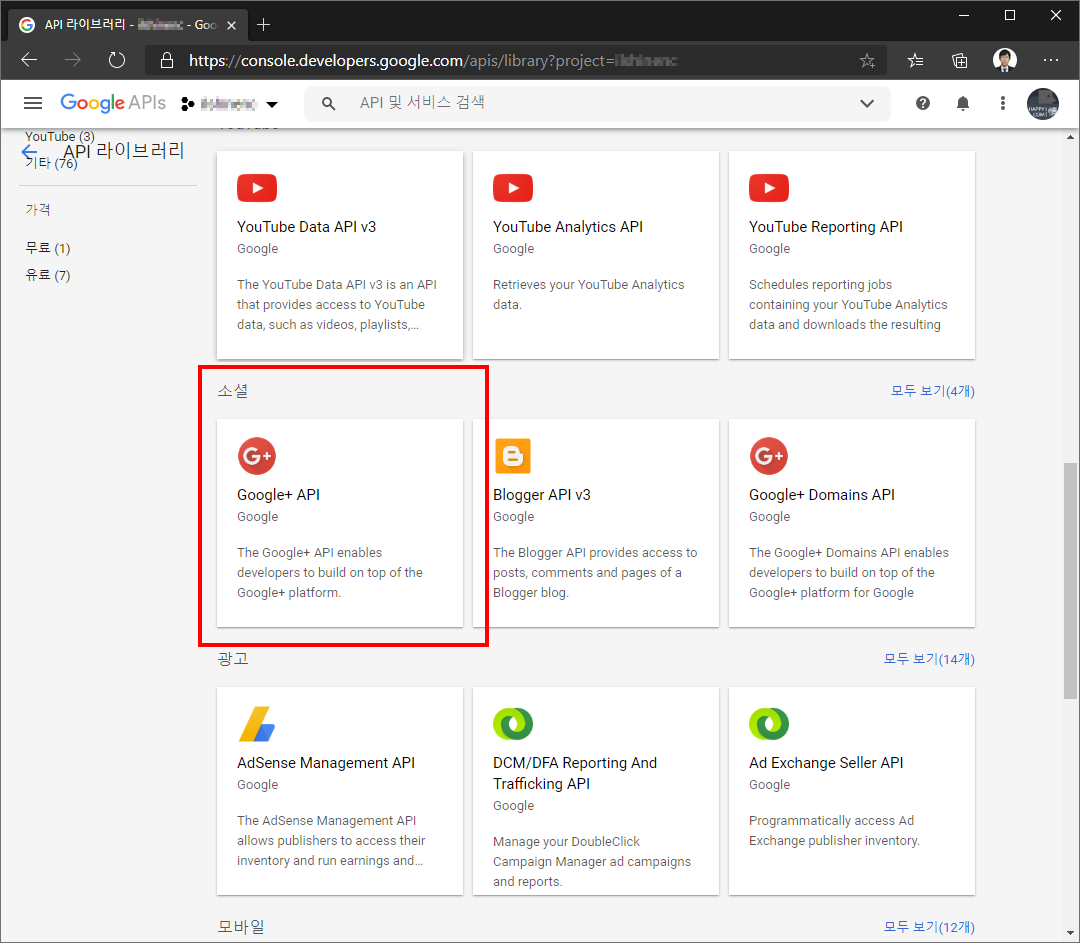Click the YouTube Data API v3 icon

257,188
